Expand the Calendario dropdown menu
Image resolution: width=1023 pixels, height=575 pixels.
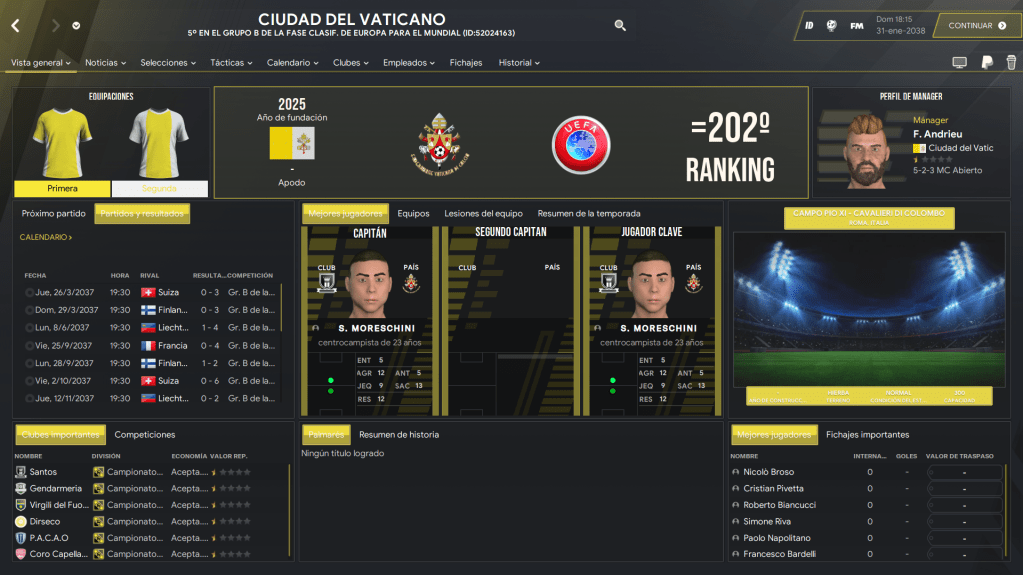point(292,63)
